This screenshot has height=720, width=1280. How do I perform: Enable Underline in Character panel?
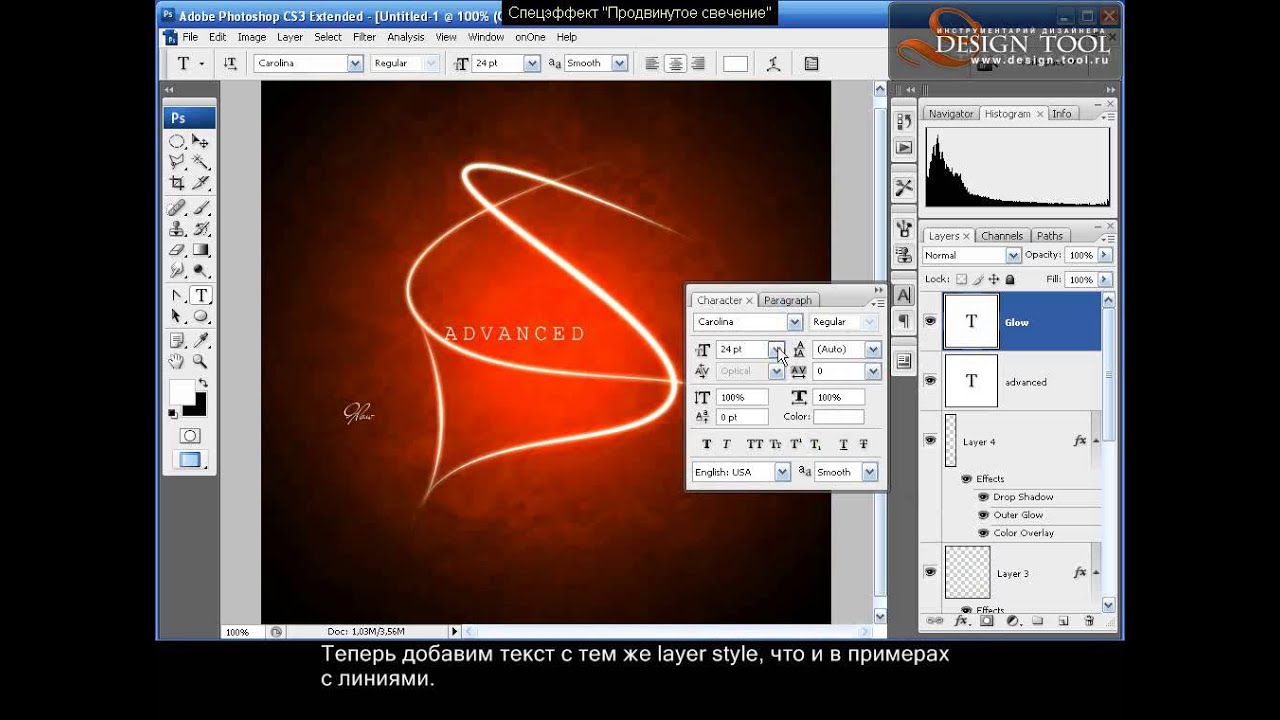843,444
